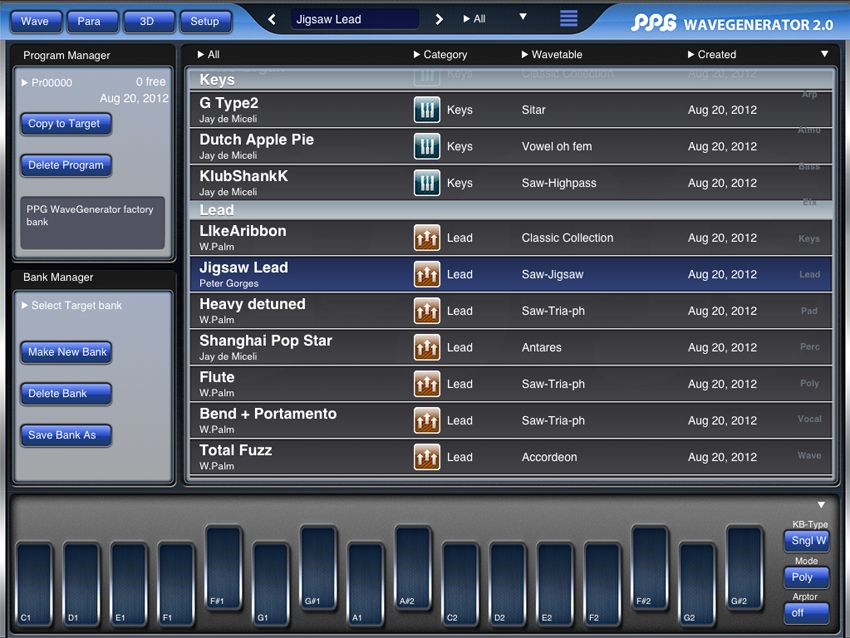This screenshot has height=638, width=850.
Task: Toggle KB-Type Sngl W button
Action: click(x=807, y=540)
